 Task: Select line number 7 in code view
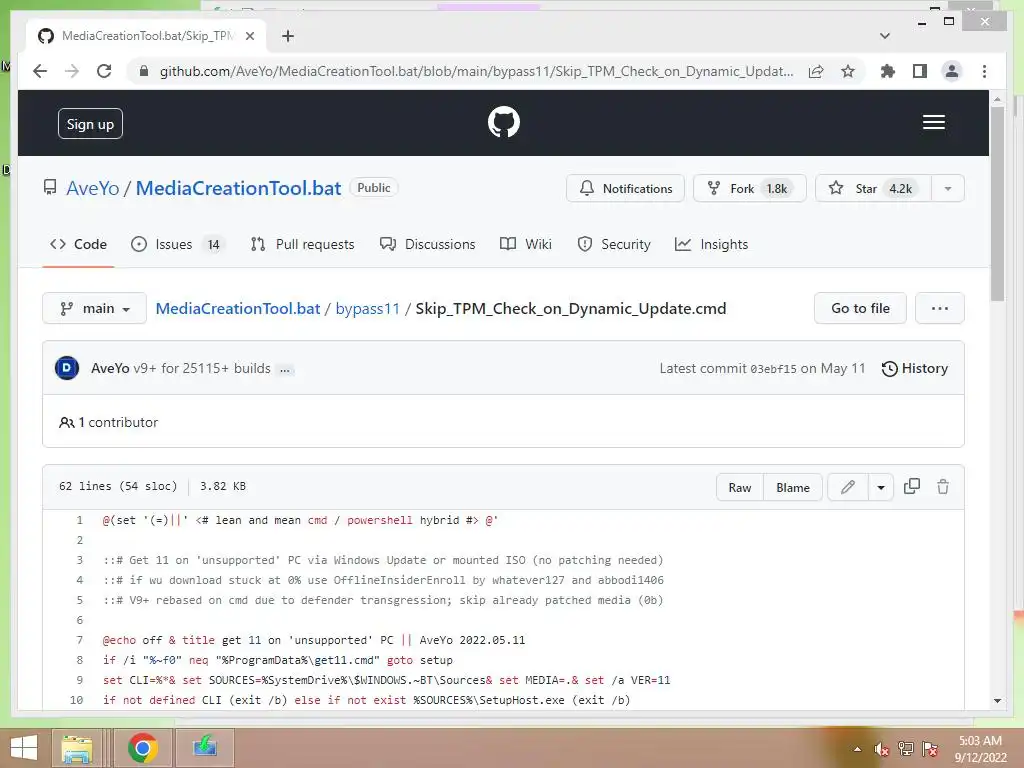(80, 640)
